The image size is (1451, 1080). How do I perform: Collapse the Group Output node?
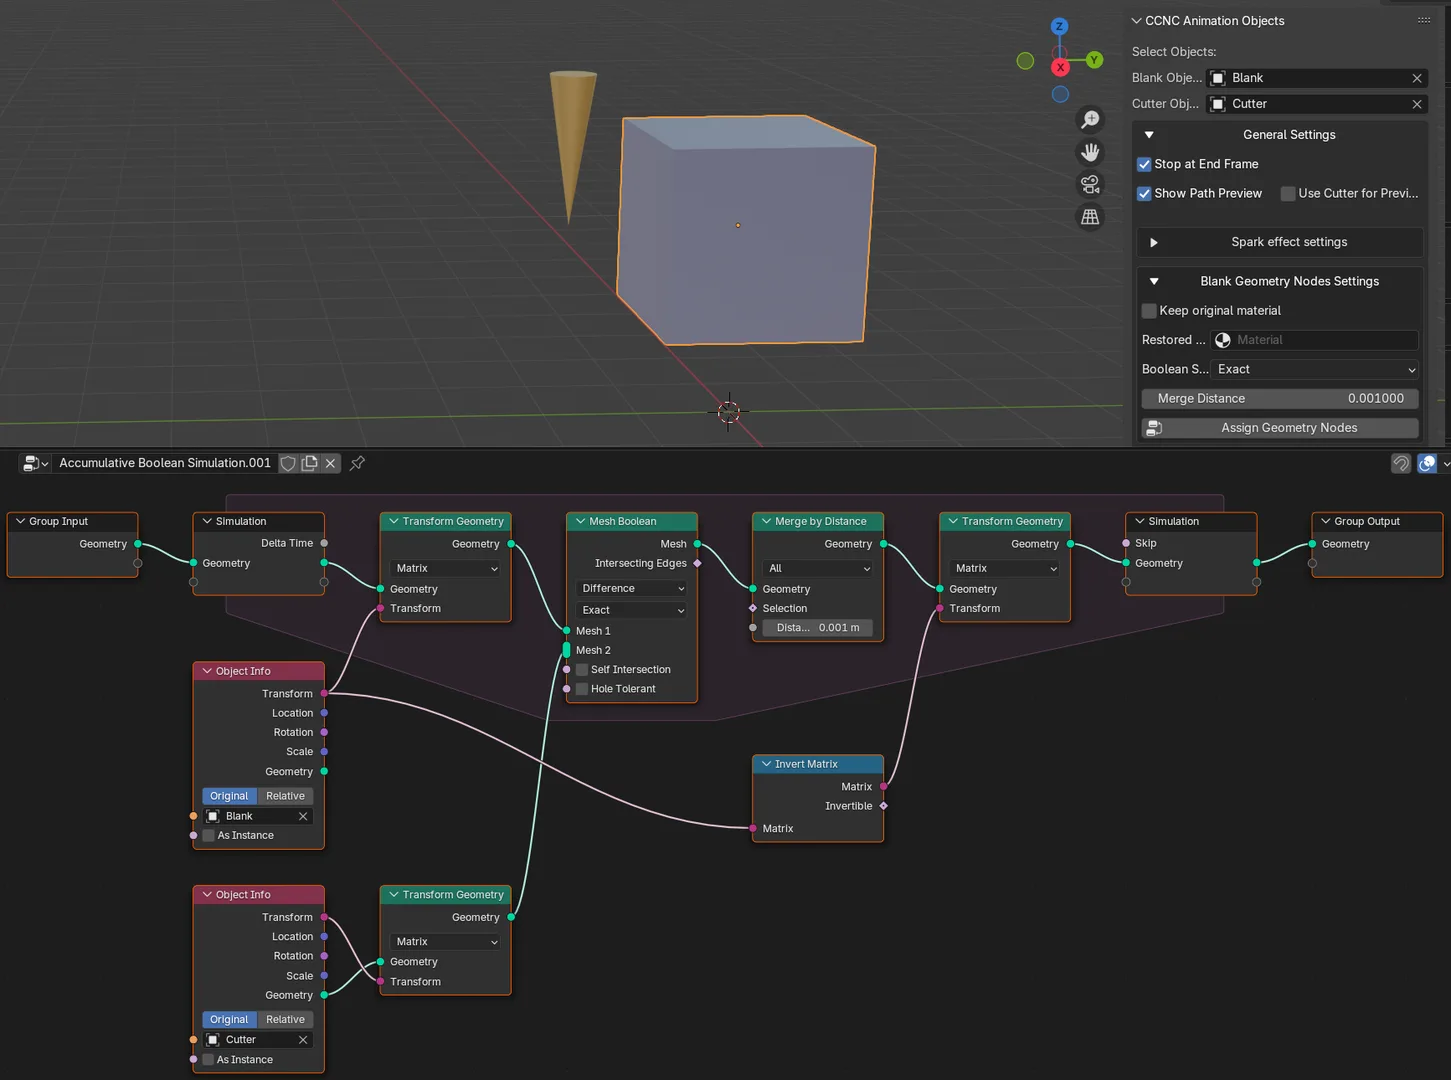(1326, 521)
